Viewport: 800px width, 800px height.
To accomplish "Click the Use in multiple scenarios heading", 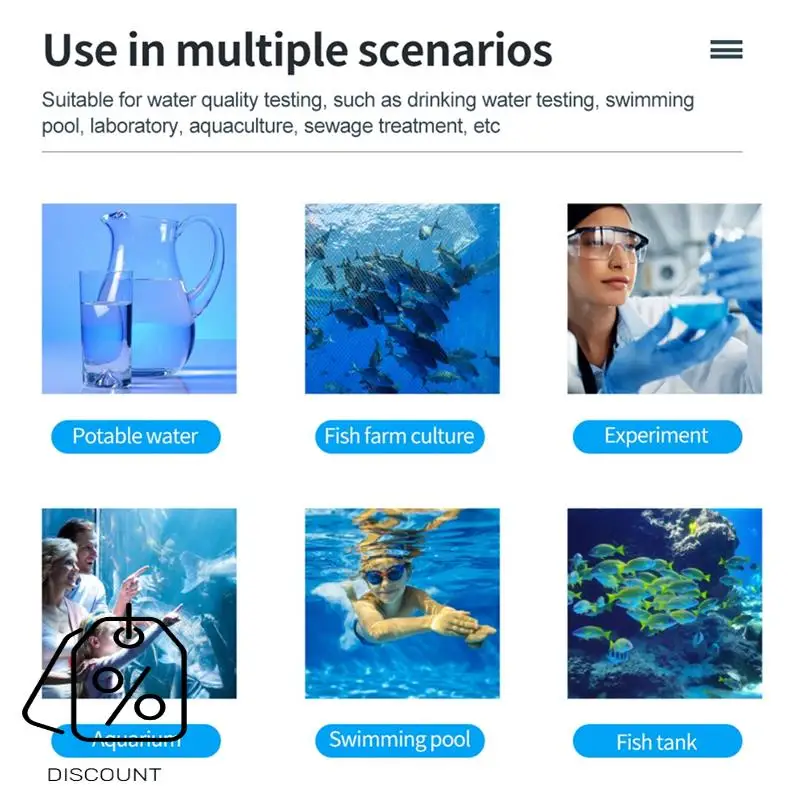I will pos(298,51).
